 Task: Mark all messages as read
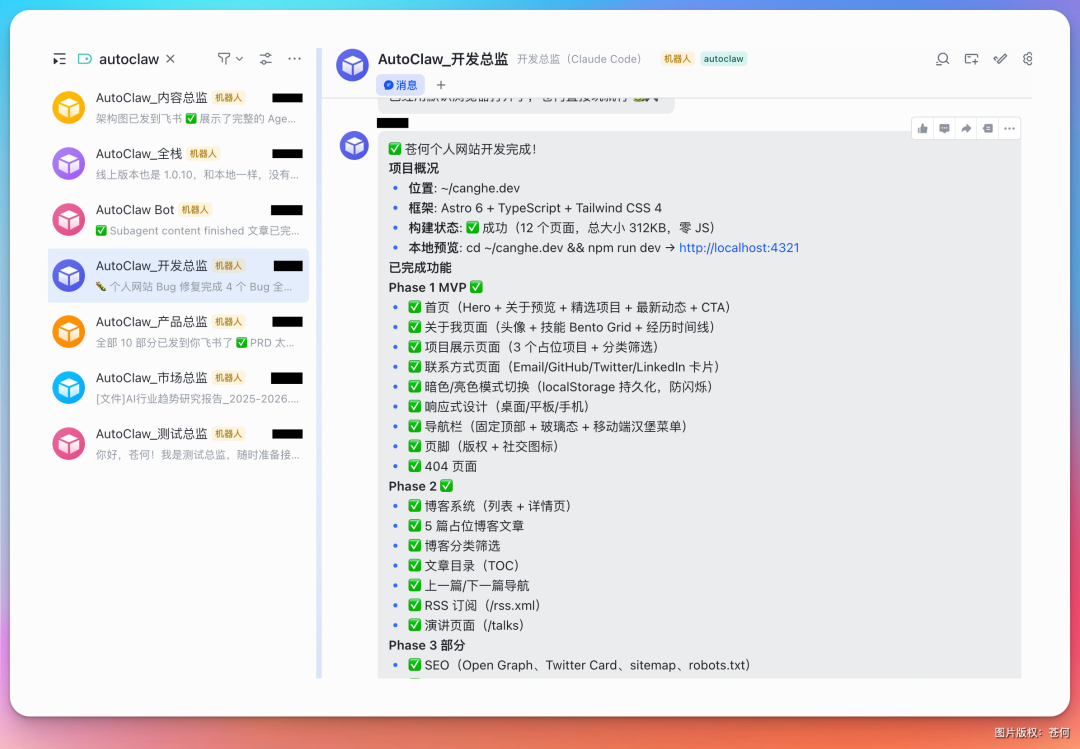(999, 59)
